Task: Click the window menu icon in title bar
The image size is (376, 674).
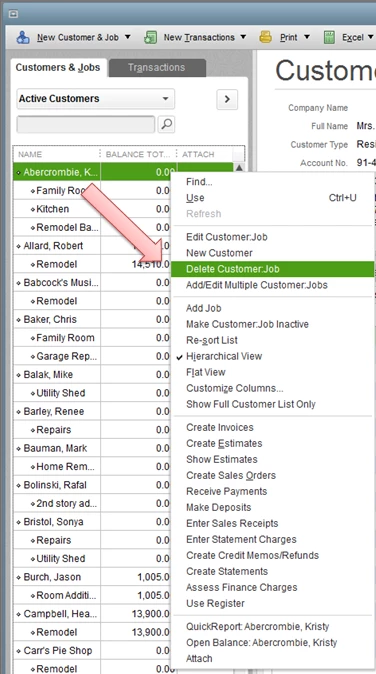Action: click(13, 14)
